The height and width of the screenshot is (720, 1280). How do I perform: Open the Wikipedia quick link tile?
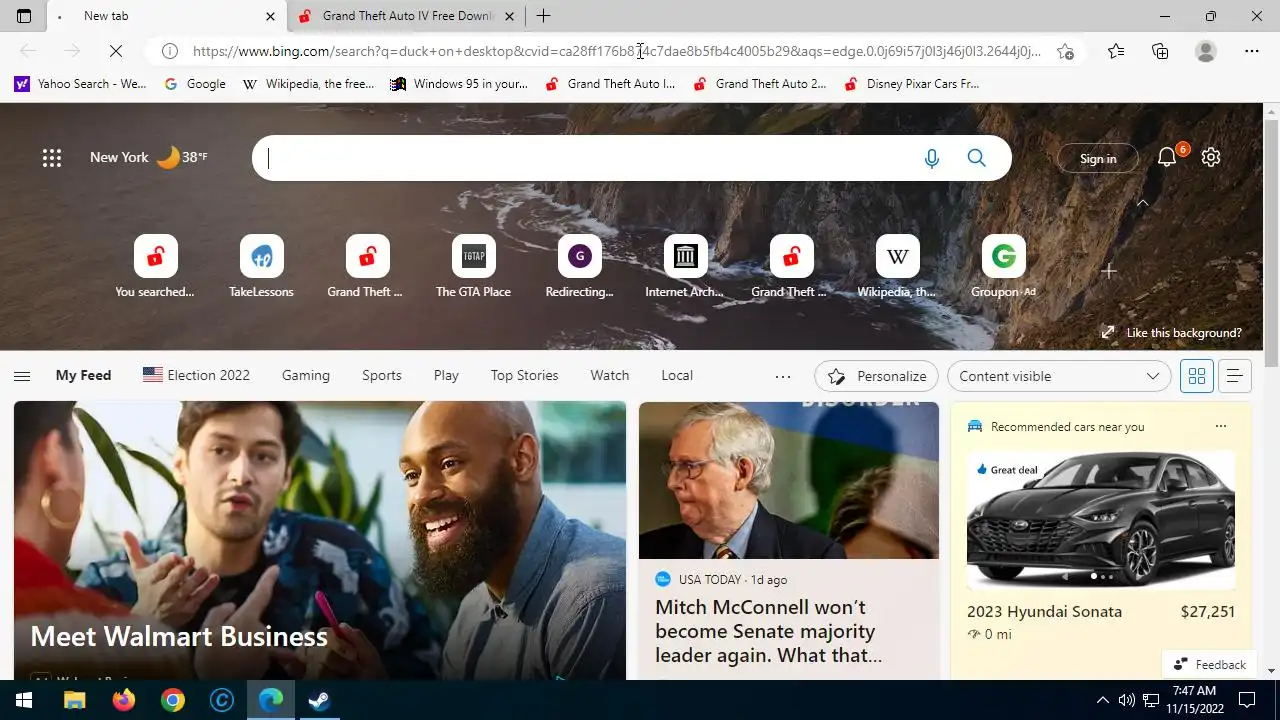897,267
